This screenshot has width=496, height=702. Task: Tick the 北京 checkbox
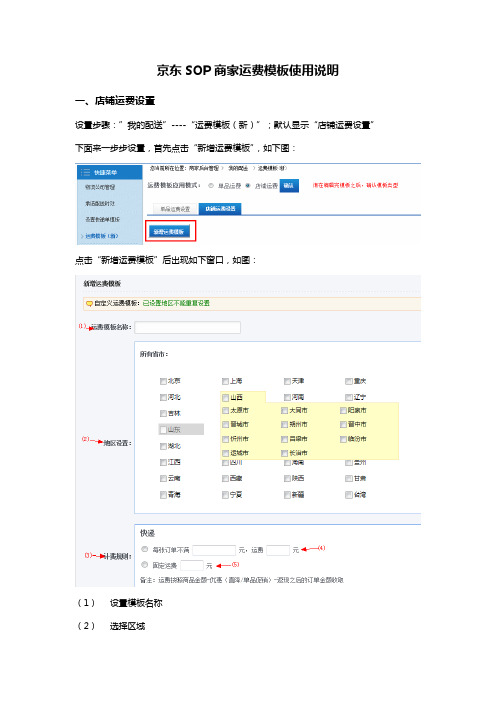click(x=163, y=381)
